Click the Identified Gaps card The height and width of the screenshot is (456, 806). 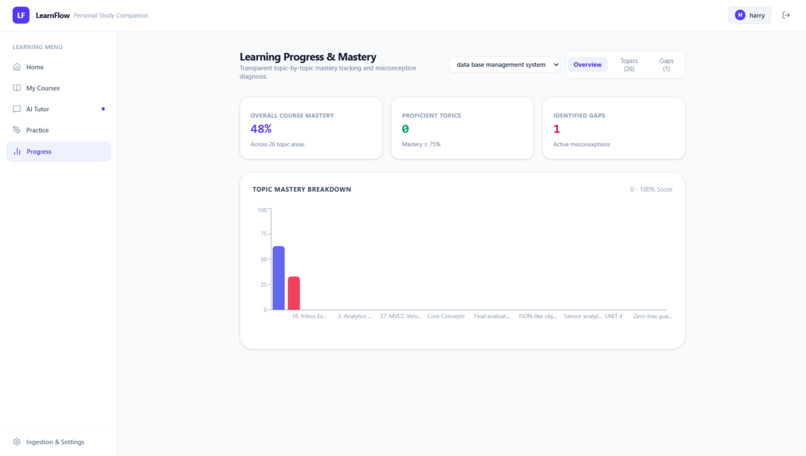(614, 129)
